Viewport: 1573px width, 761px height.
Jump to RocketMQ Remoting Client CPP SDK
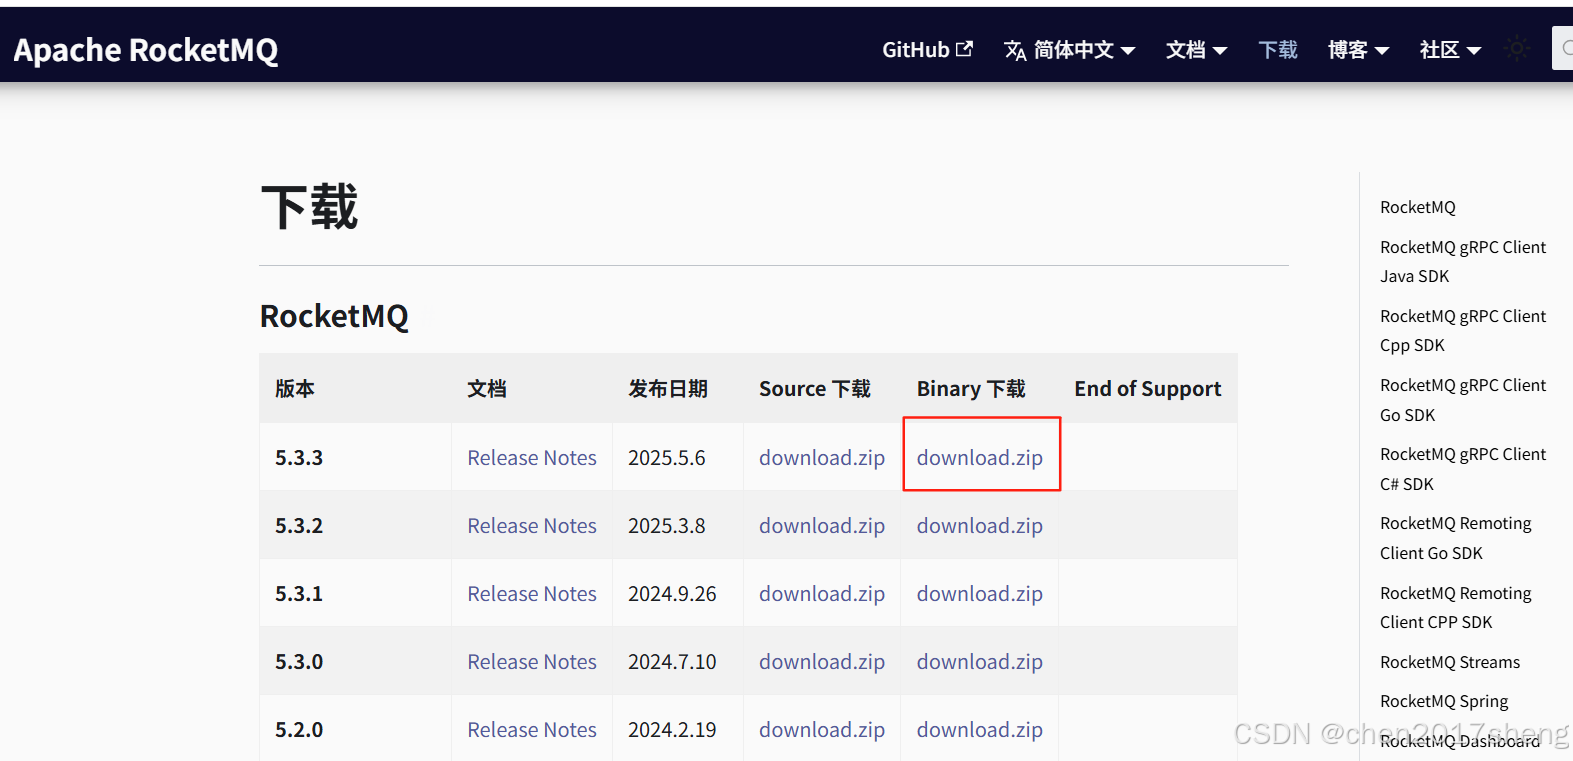tap(1456, 607)
